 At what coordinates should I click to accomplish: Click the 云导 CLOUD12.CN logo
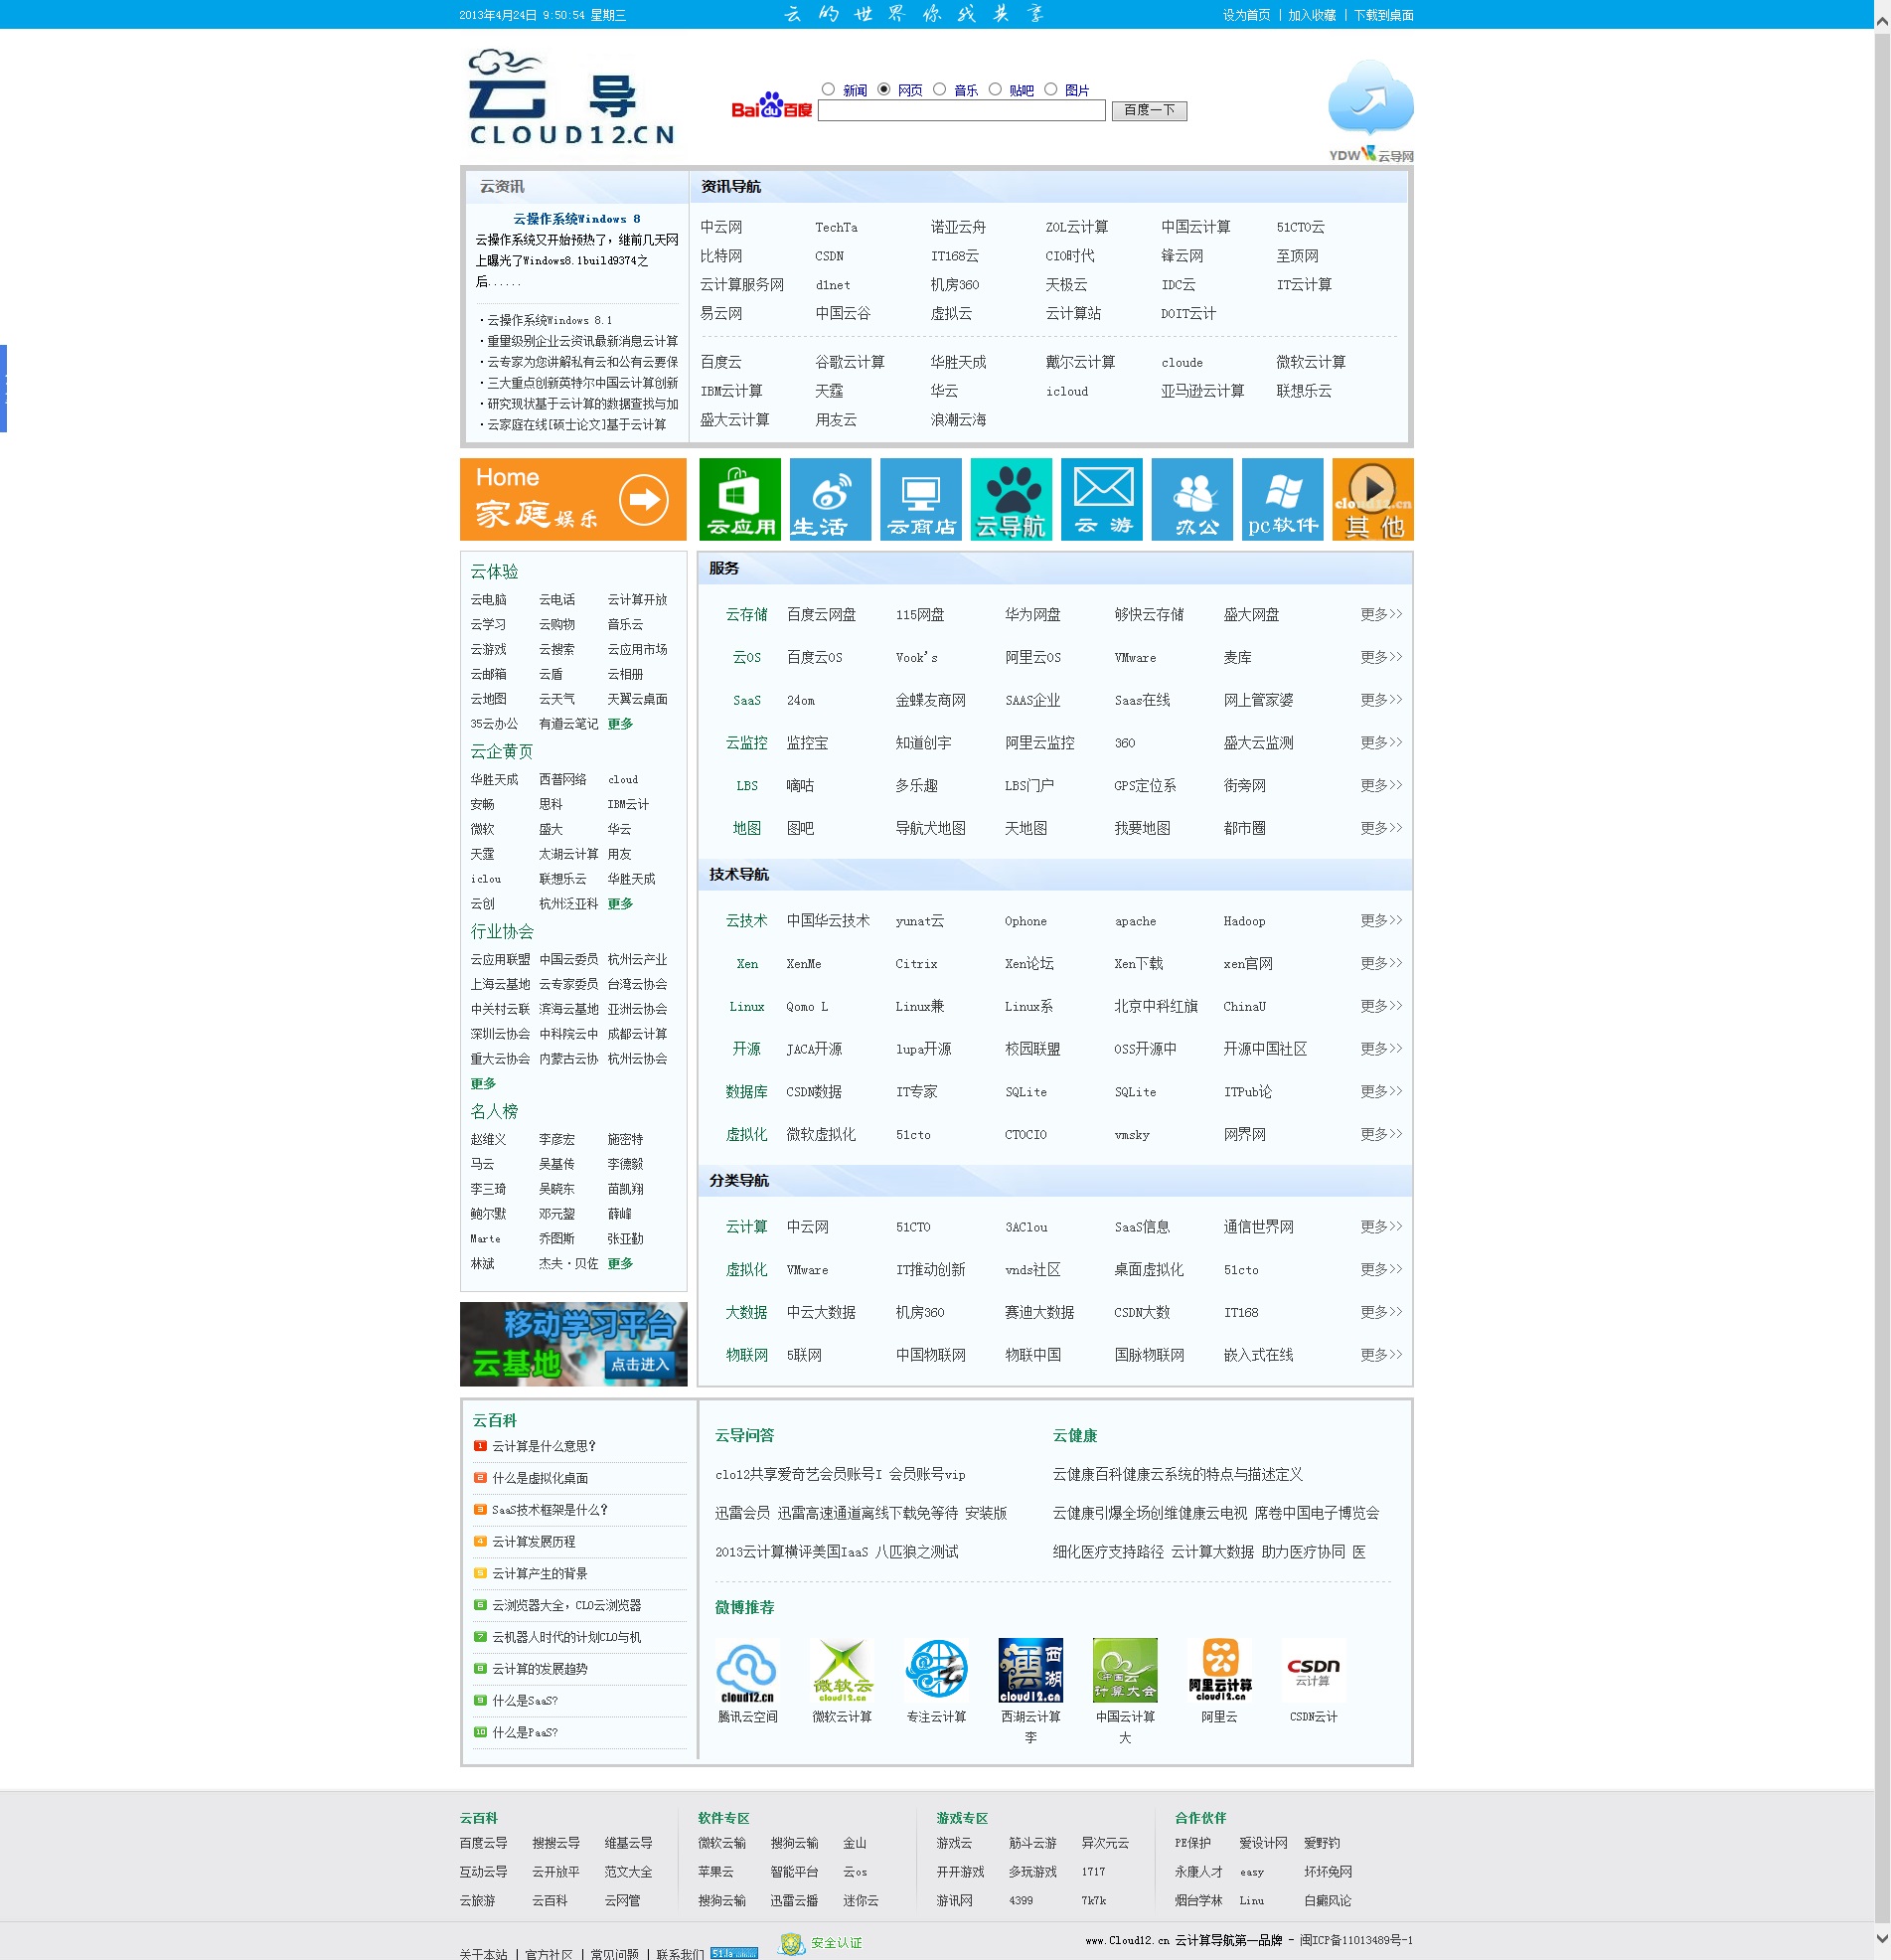[571, 97]
